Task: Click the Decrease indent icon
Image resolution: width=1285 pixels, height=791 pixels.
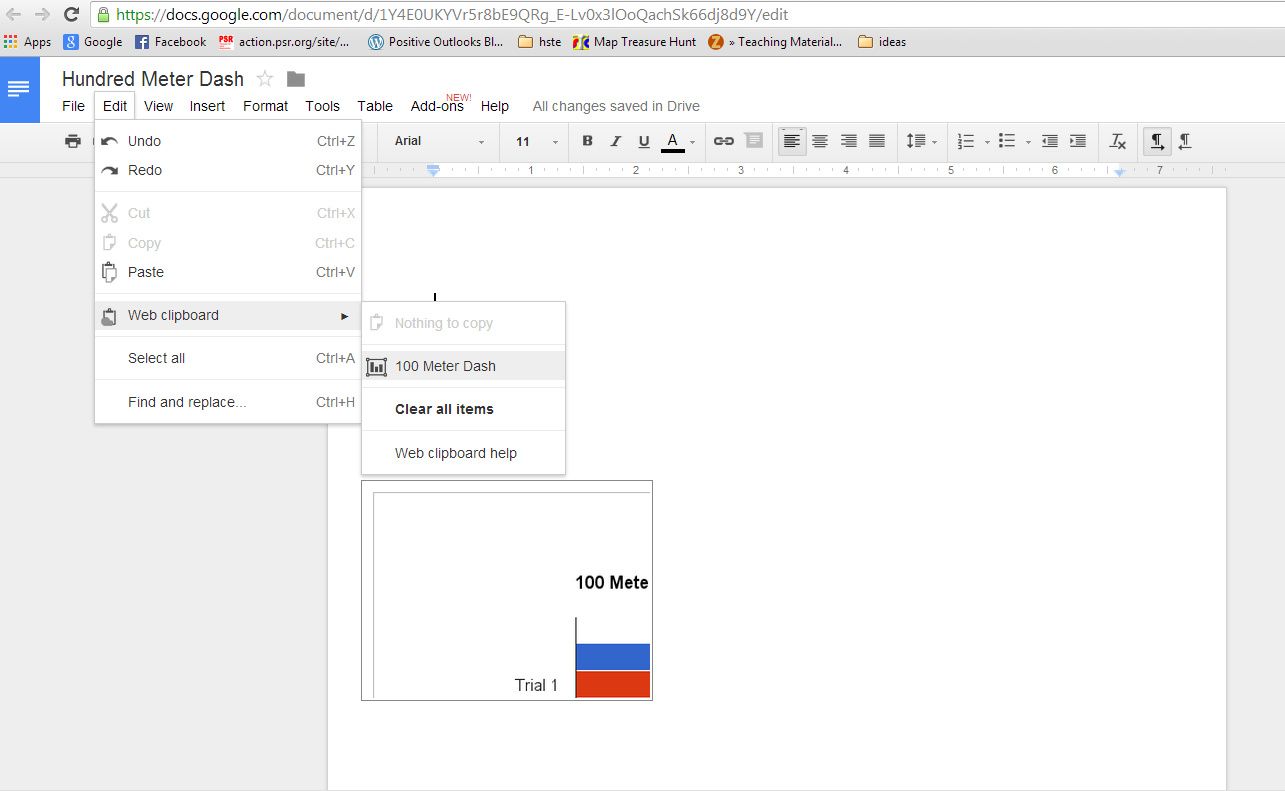Action: [x=1049, y=141]
